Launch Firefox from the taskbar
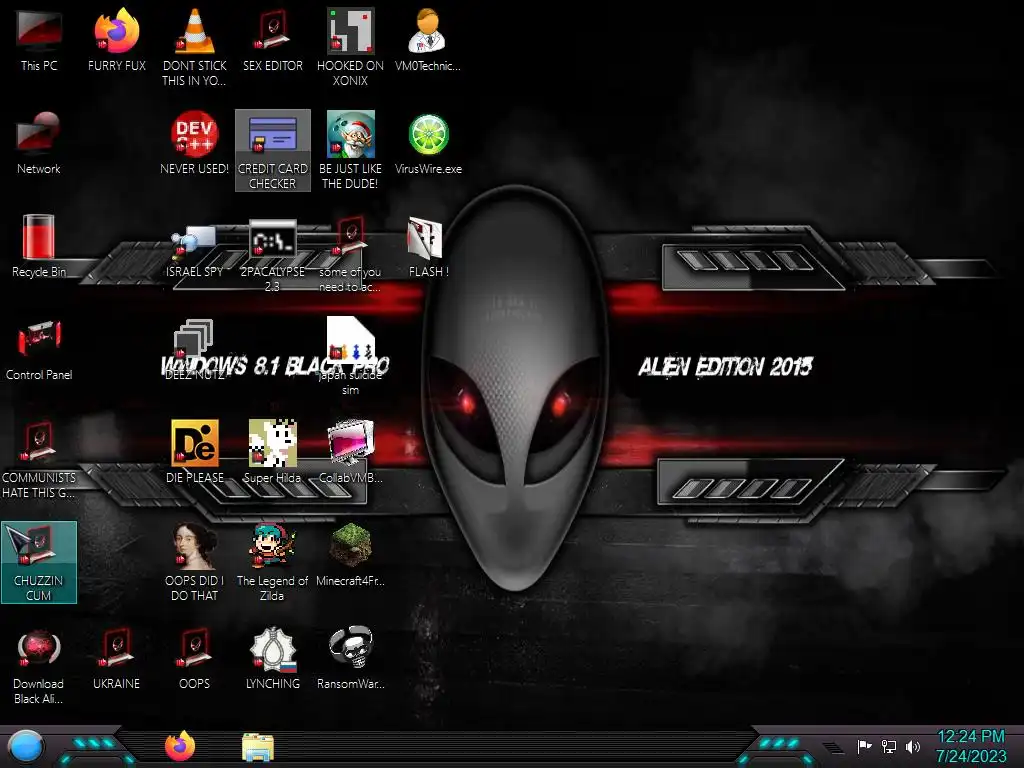 pyautogui.click(x=180, y=746)
